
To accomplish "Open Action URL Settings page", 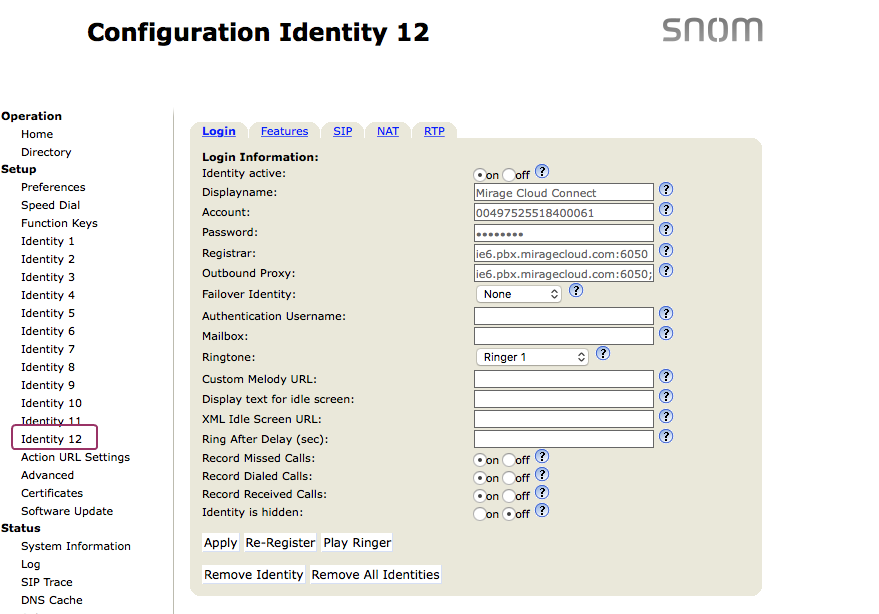I will (76, 458).
